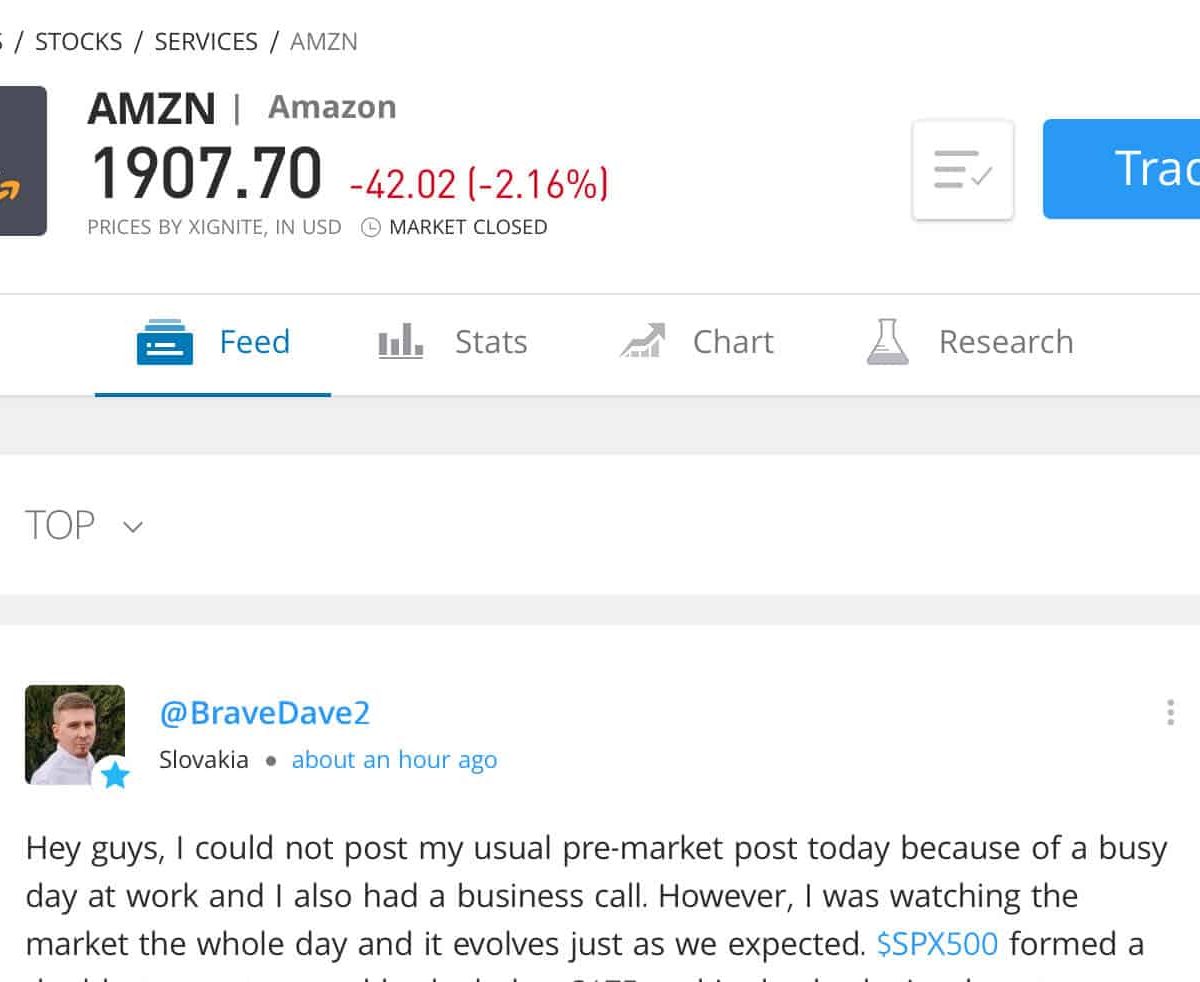The height and width of the screenshot is (982, 1200).
Task: Open the watchlist checklist icon button
Action: [x=963, y=170]
